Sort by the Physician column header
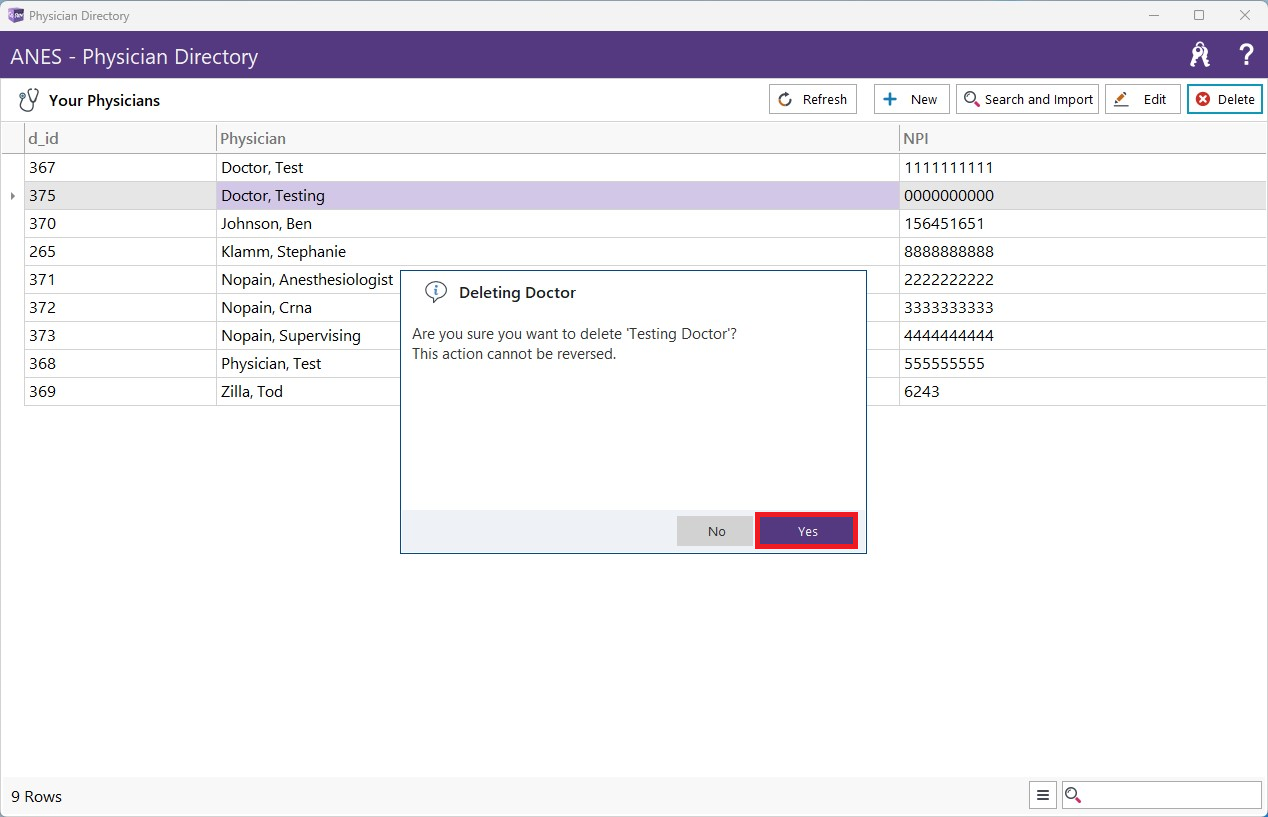The width and height of the screenshot is (1268, 817). click(558, 138)
